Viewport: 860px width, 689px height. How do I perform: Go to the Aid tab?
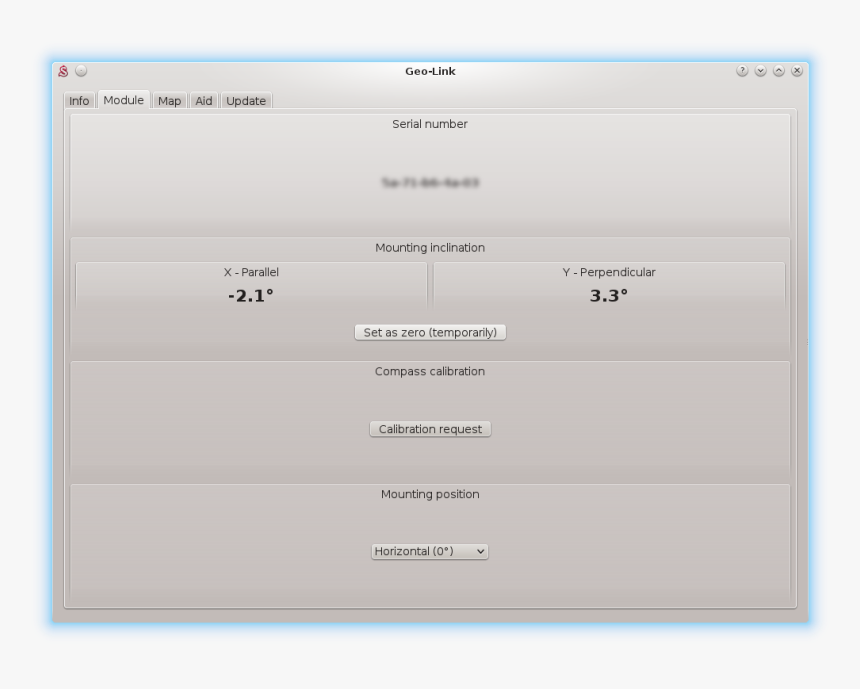click(203, 101)
